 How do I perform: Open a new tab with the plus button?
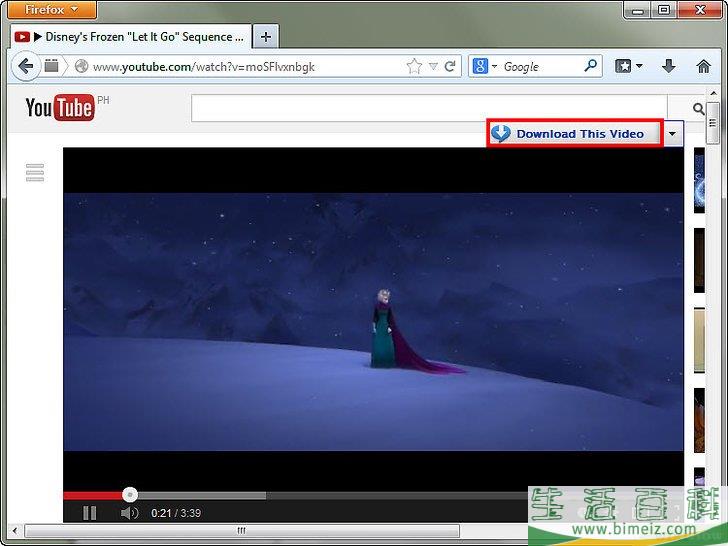pos(266,37)
